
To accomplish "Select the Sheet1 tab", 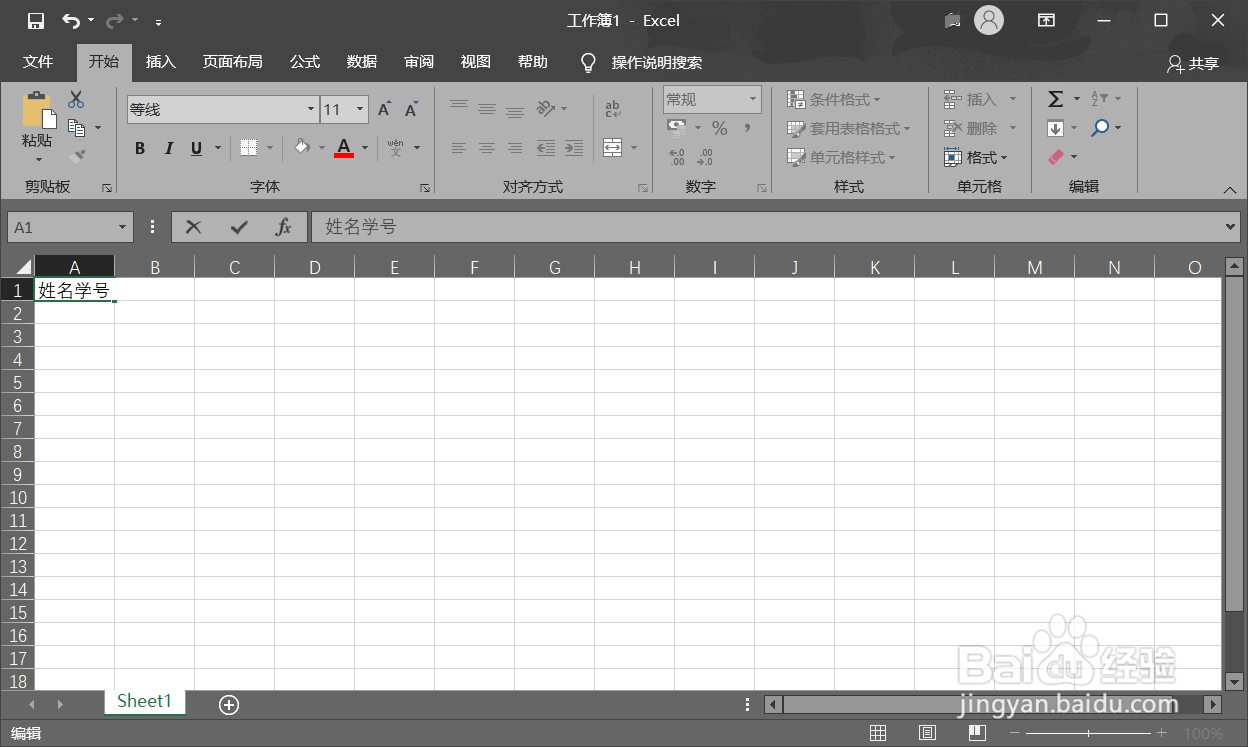I will (144, 701).
